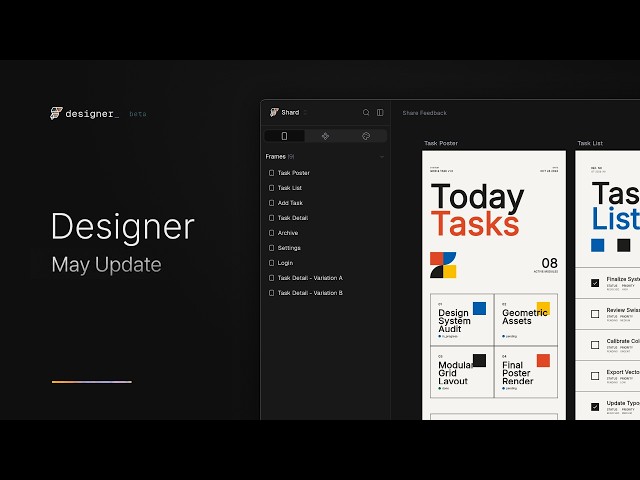Check the Calibrate task checkbox
Screen dimensions: 640x480
coord(595,345)
